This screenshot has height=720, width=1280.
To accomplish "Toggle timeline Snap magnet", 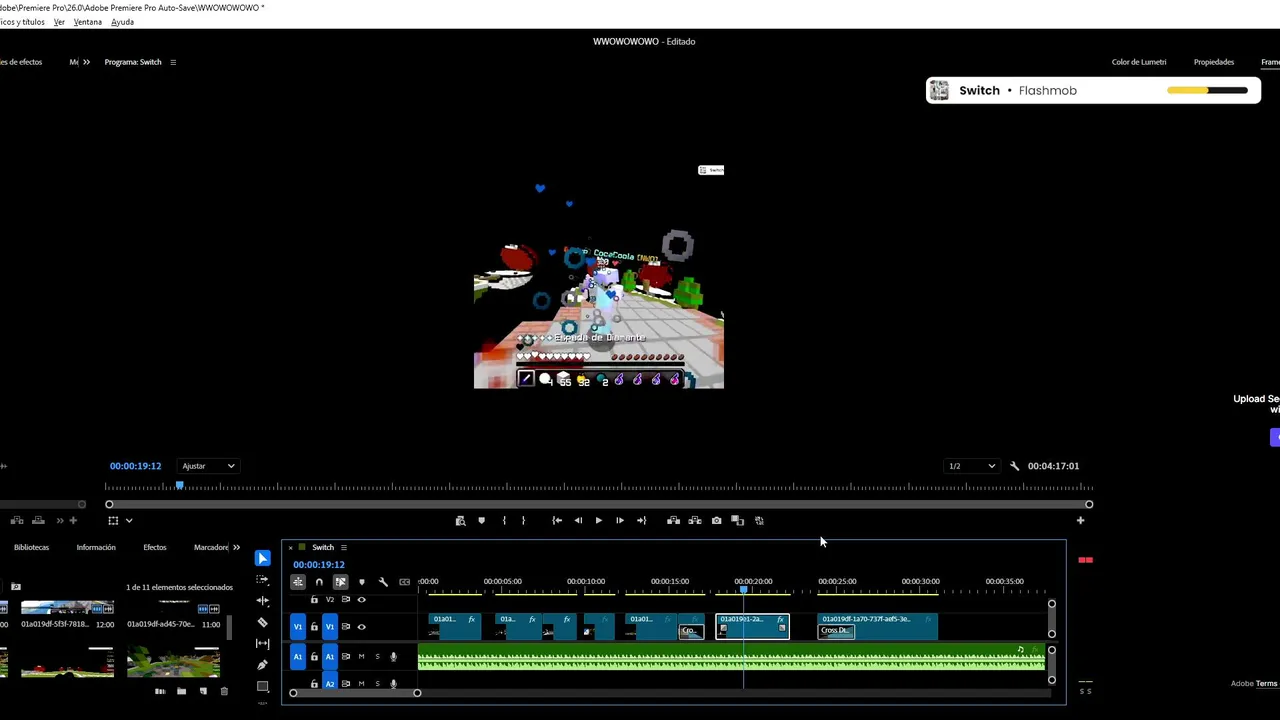I will (x=319, y=582).
